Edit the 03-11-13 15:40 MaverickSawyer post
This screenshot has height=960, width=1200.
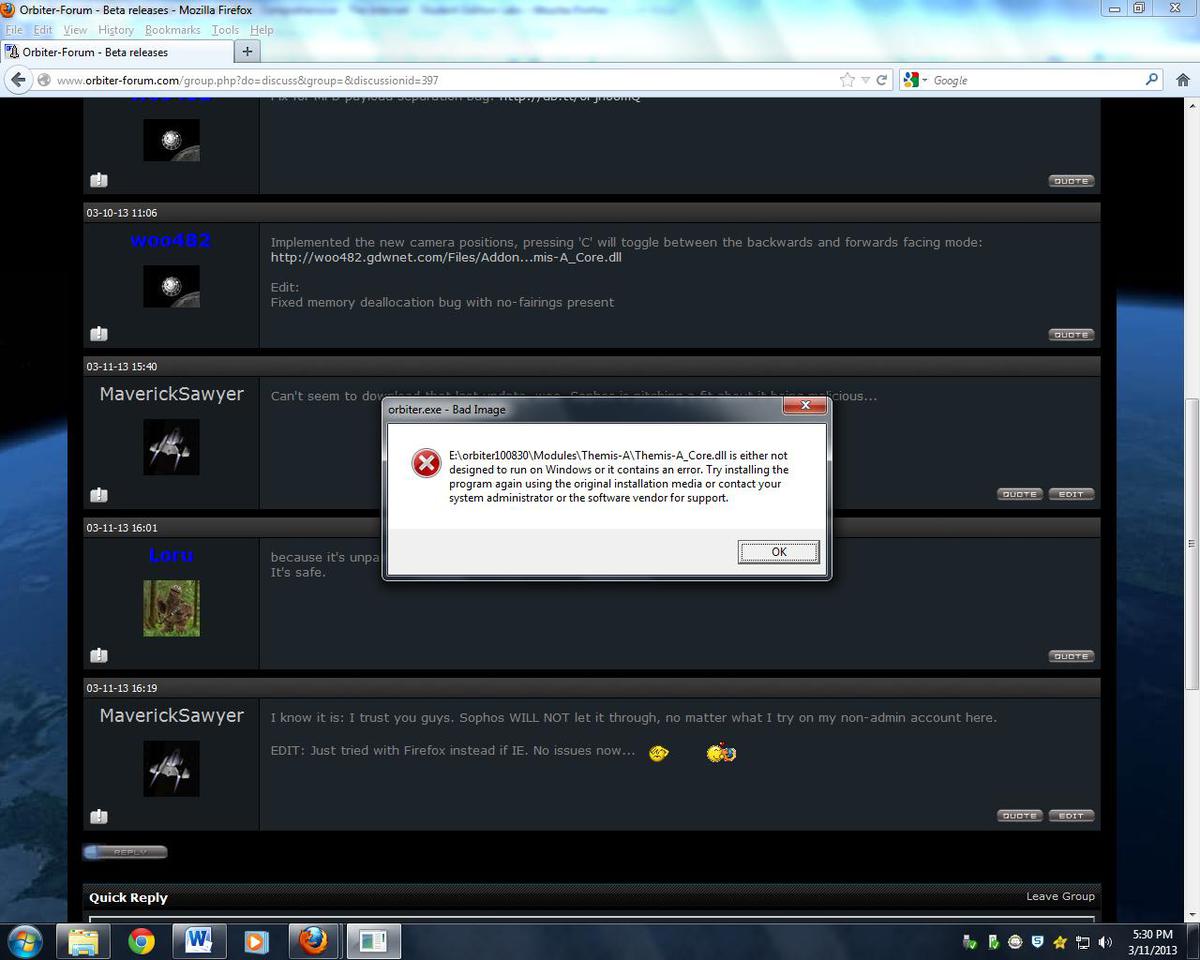click(1071, 494)
